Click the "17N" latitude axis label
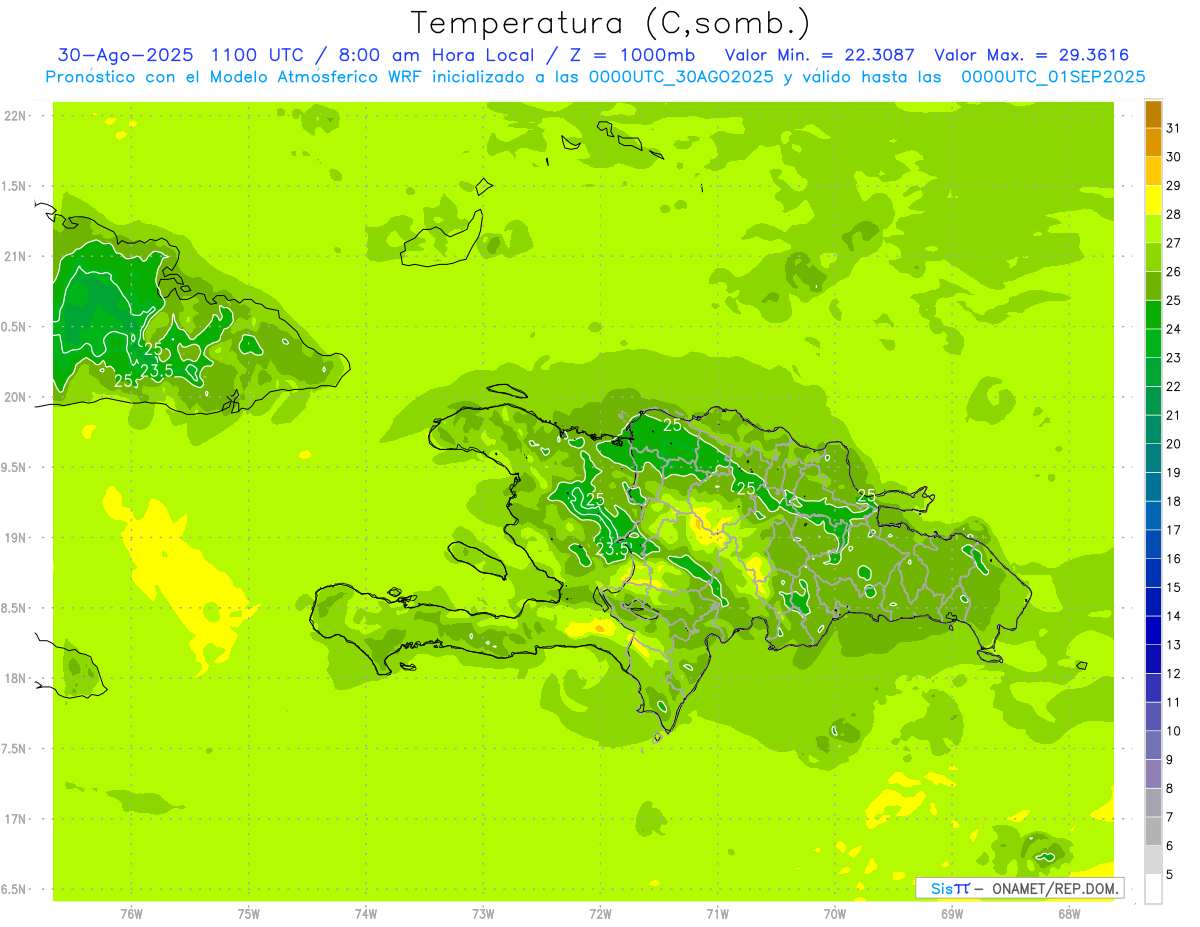This screenshot has height=927, width=1200. coord(14,819)
